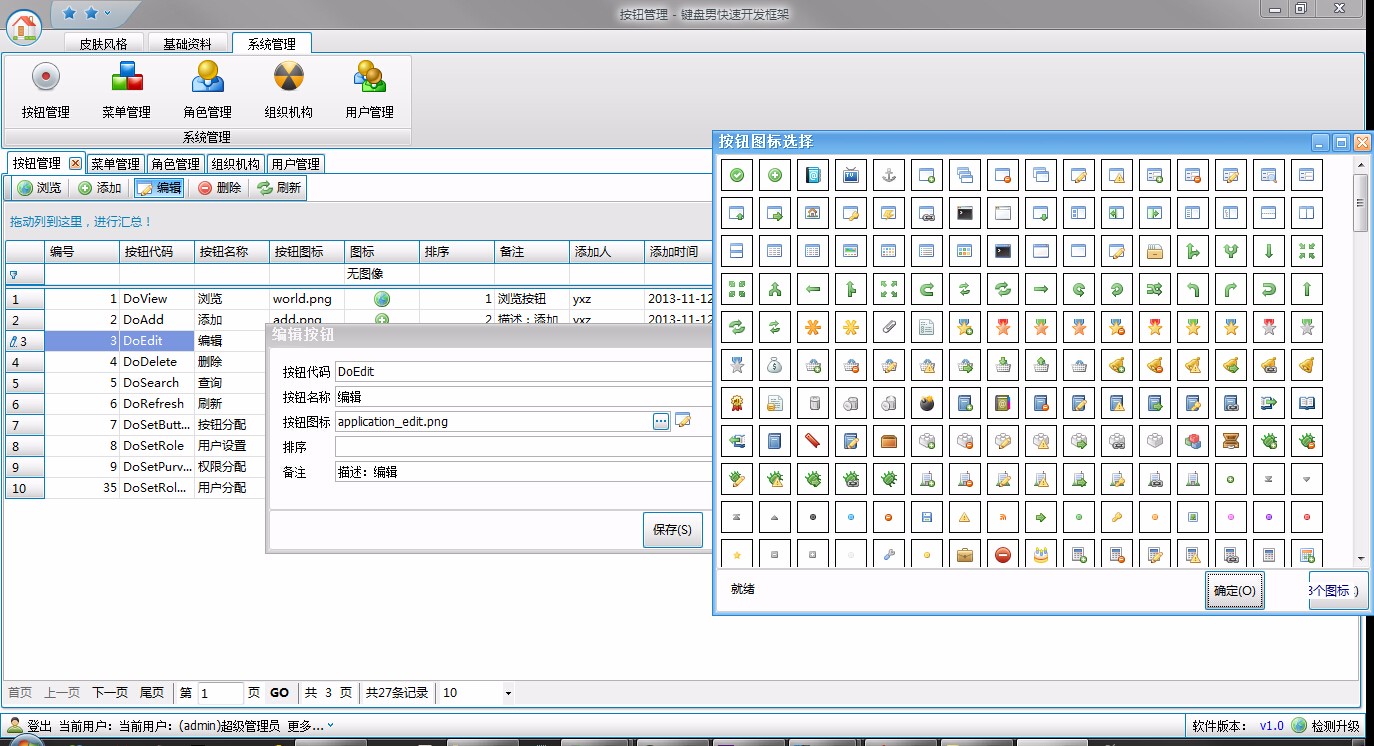The image size is (1374, 746).
Task: Open 用户管理 via the ribbon icon
Action: [368, 88]
